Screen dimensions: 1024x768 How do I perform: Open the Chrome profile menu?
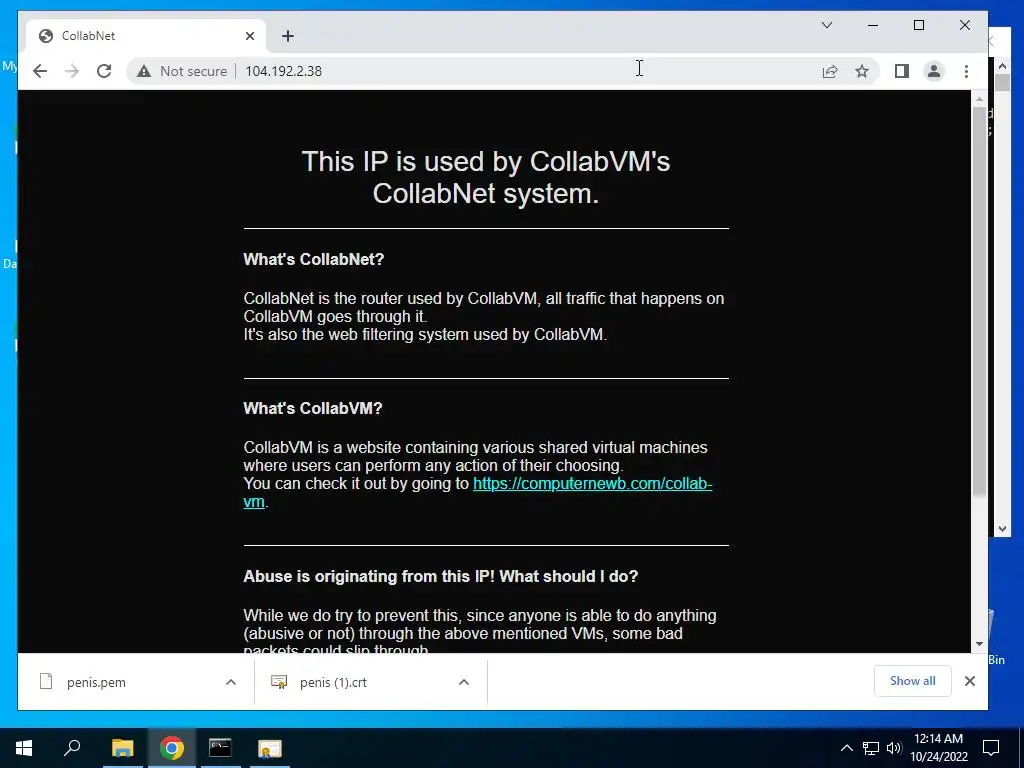[x=934, y=71]
